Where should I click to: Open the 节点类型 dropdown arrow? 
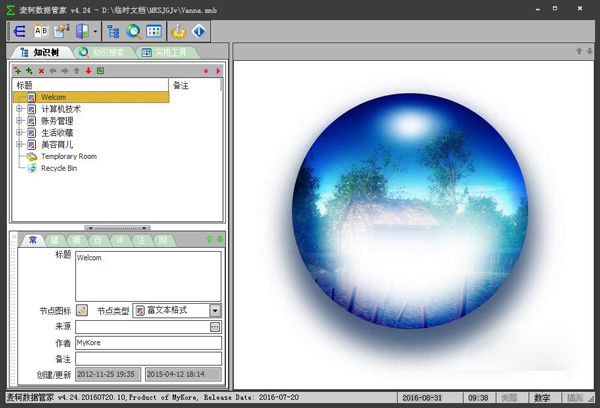pos(215,311)
